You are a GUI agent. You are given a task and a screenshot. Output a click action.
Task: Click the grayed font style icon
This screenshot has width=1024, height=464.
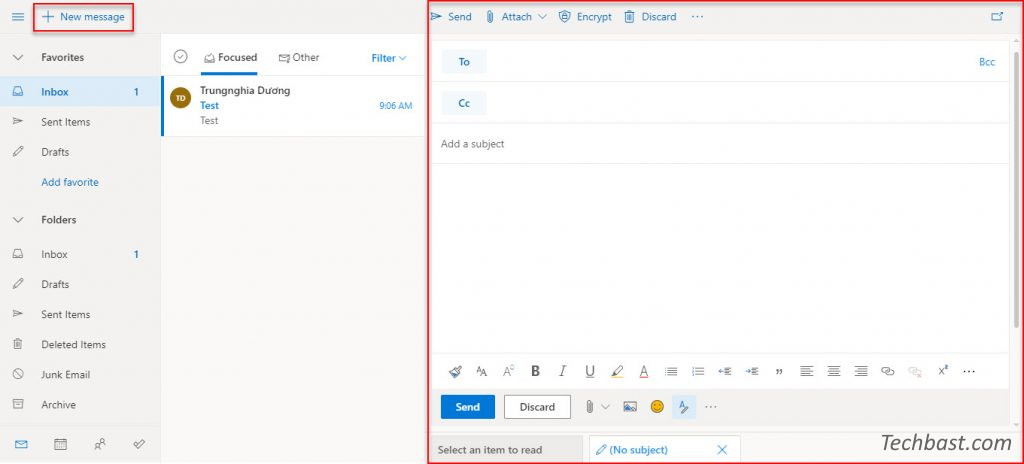[x=509, y=371]
